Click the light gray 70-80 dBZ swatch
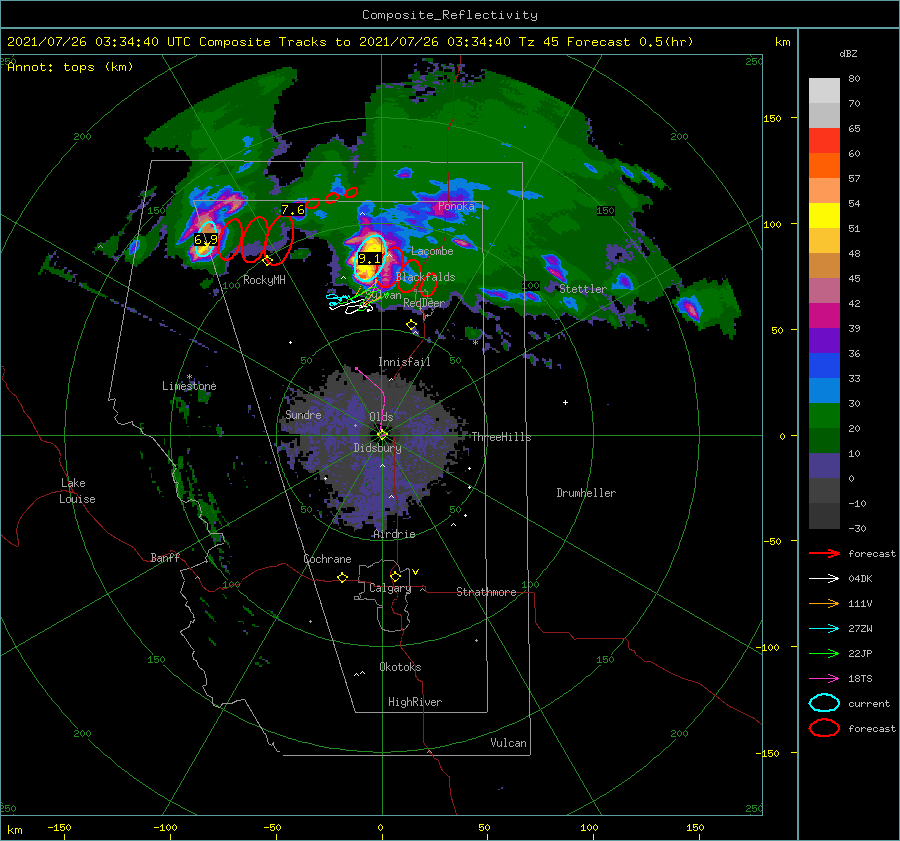The height and width of the screenshot is (841, 900). [824, 91]
